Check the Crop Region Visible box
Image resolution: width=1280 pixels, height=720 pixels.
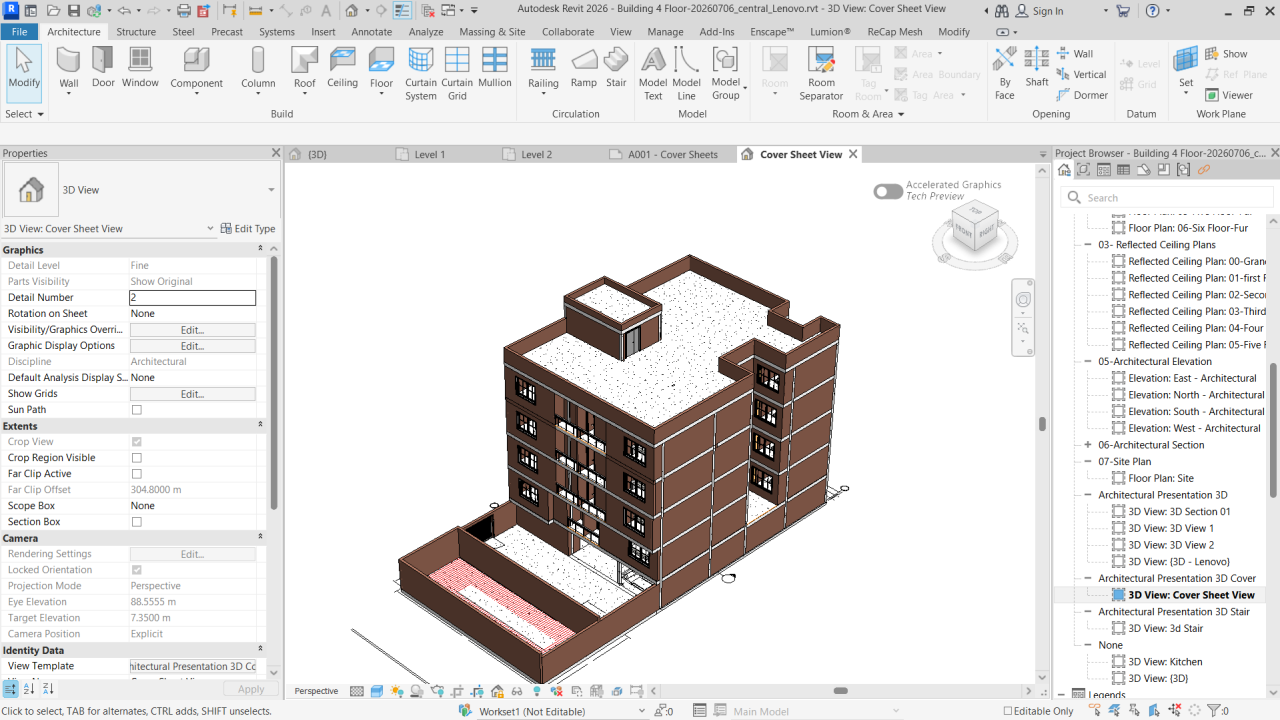pyautogui.click(x=137, y=458)
